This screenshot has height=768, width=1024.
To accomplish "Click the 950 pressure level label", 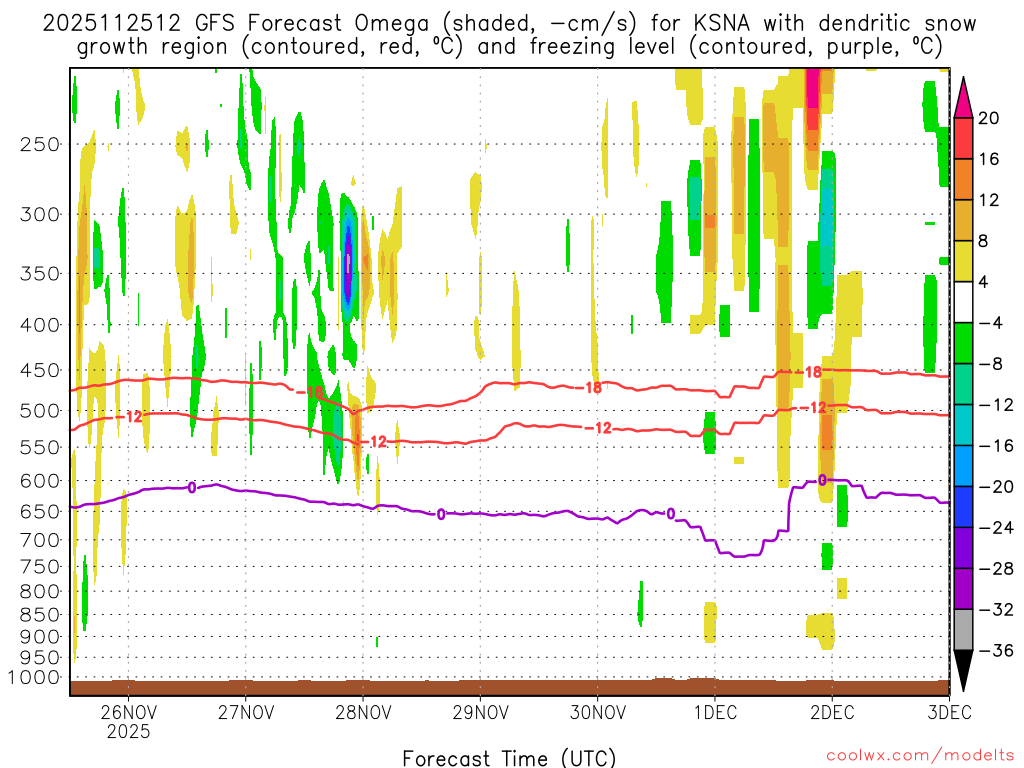I will click(40, 658).
